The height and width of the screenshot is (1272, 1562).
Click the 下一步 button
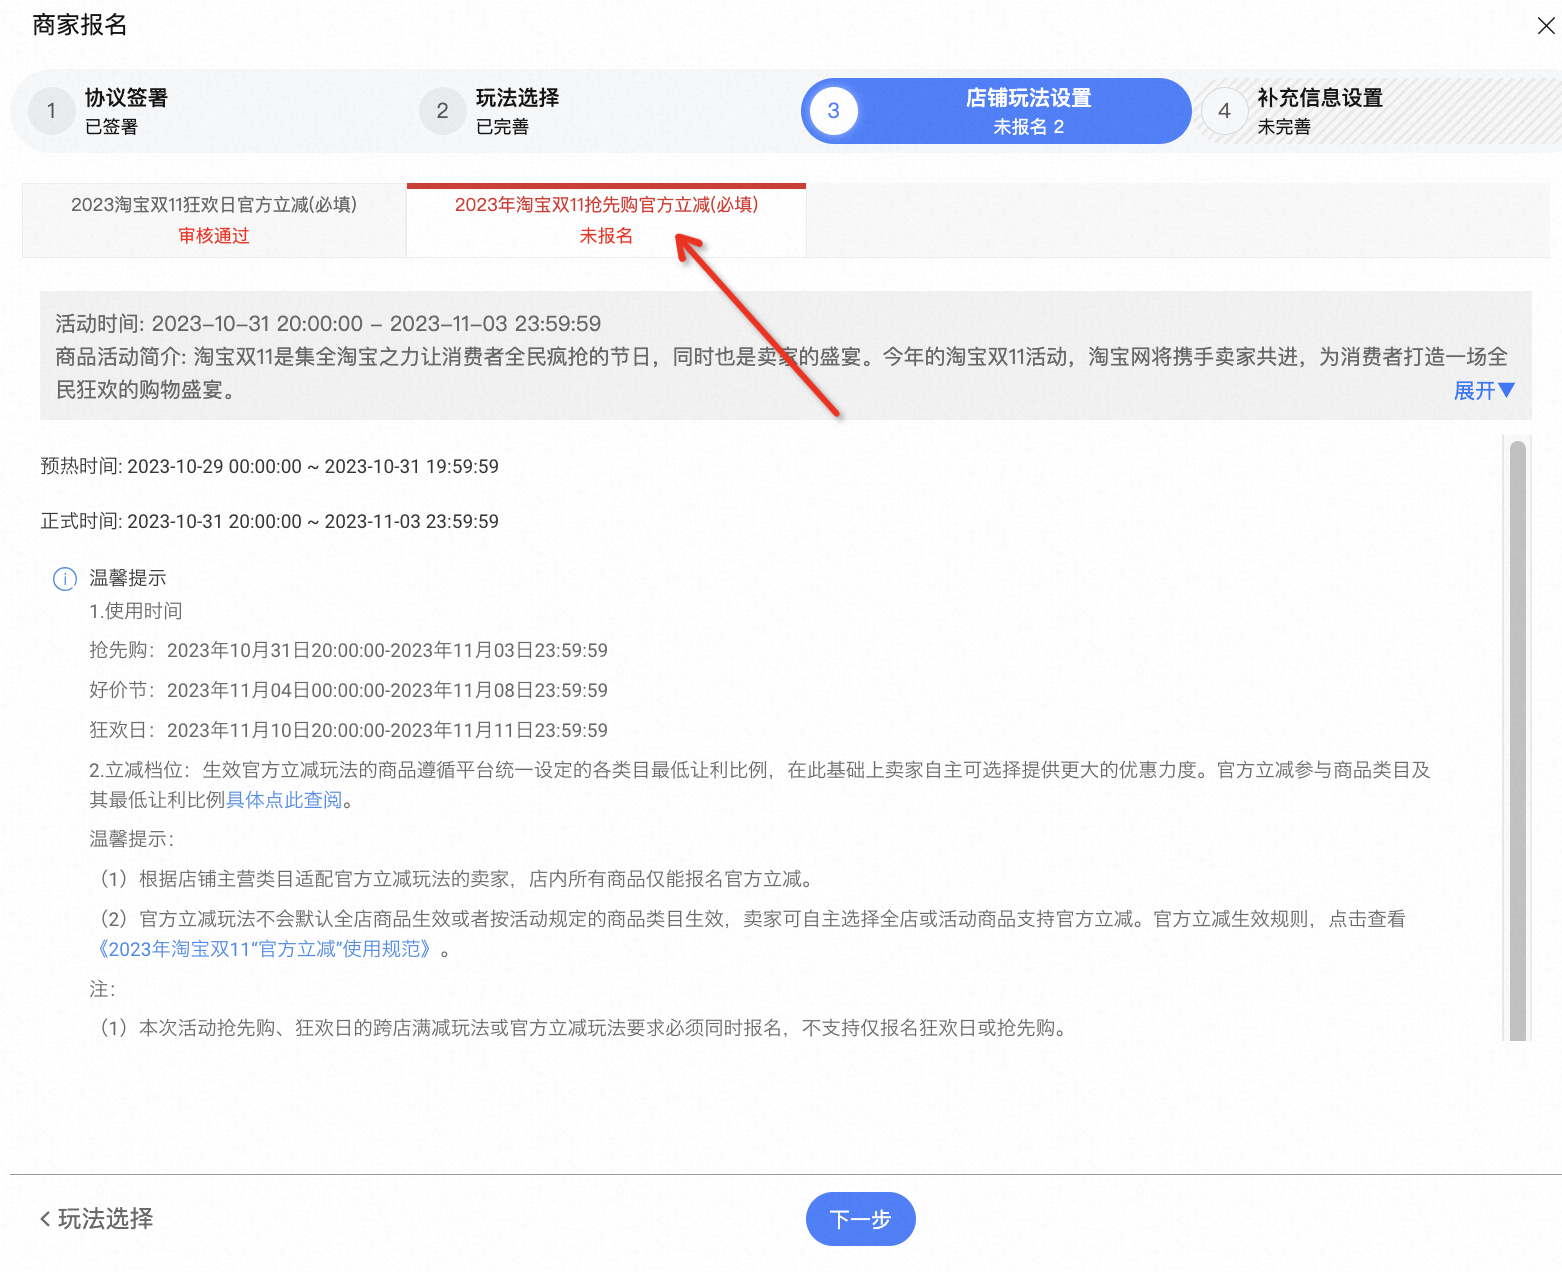click(x=861, y=1219)
